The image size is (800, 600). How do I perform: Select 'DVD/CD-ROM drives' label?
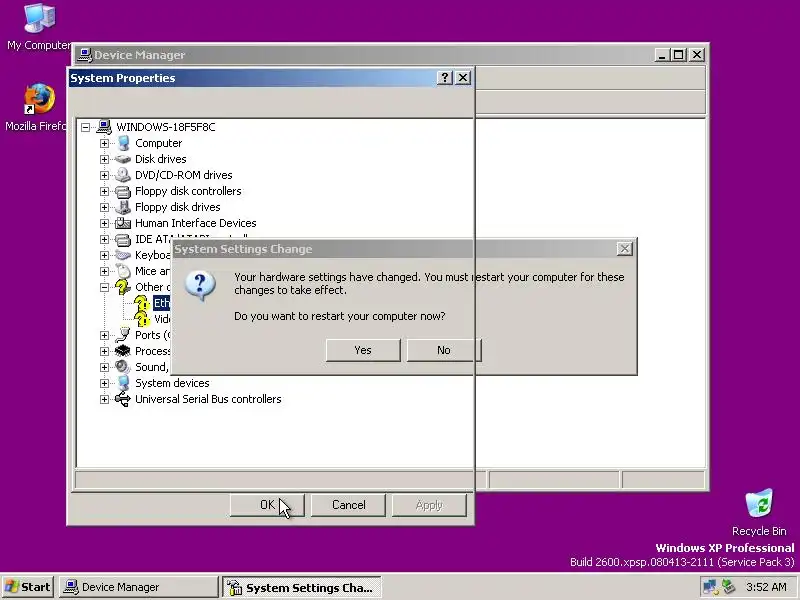coord(184,175)
